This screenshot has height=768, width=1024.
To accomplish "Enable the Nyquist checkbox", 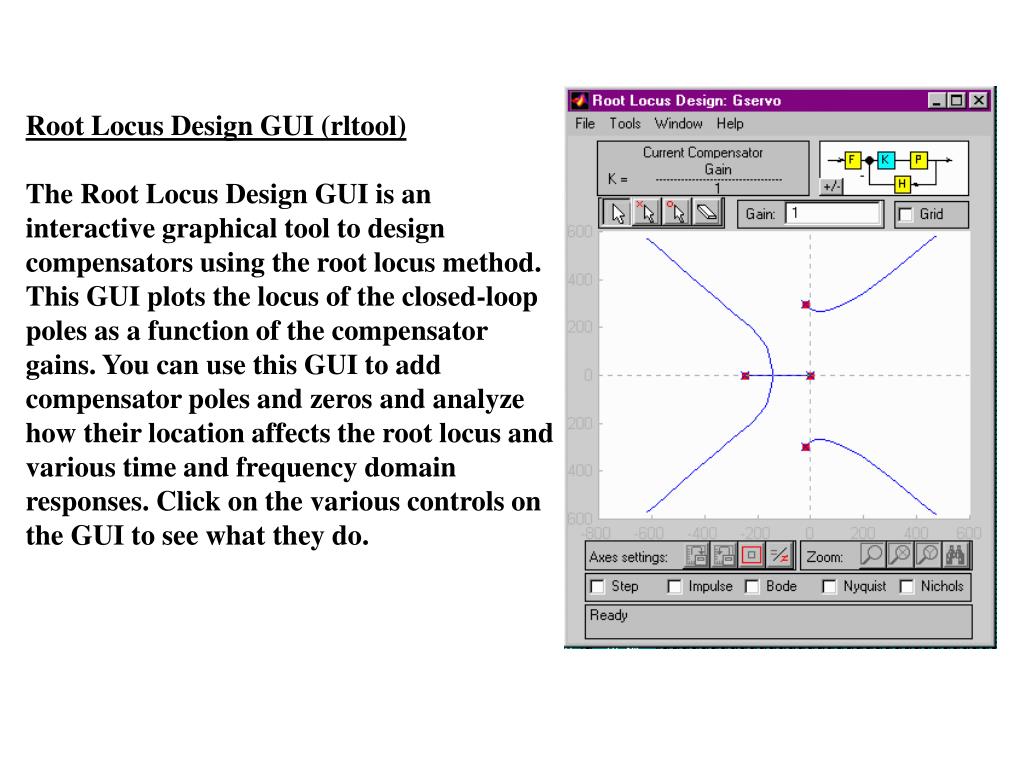I will [x=829, y=586].
